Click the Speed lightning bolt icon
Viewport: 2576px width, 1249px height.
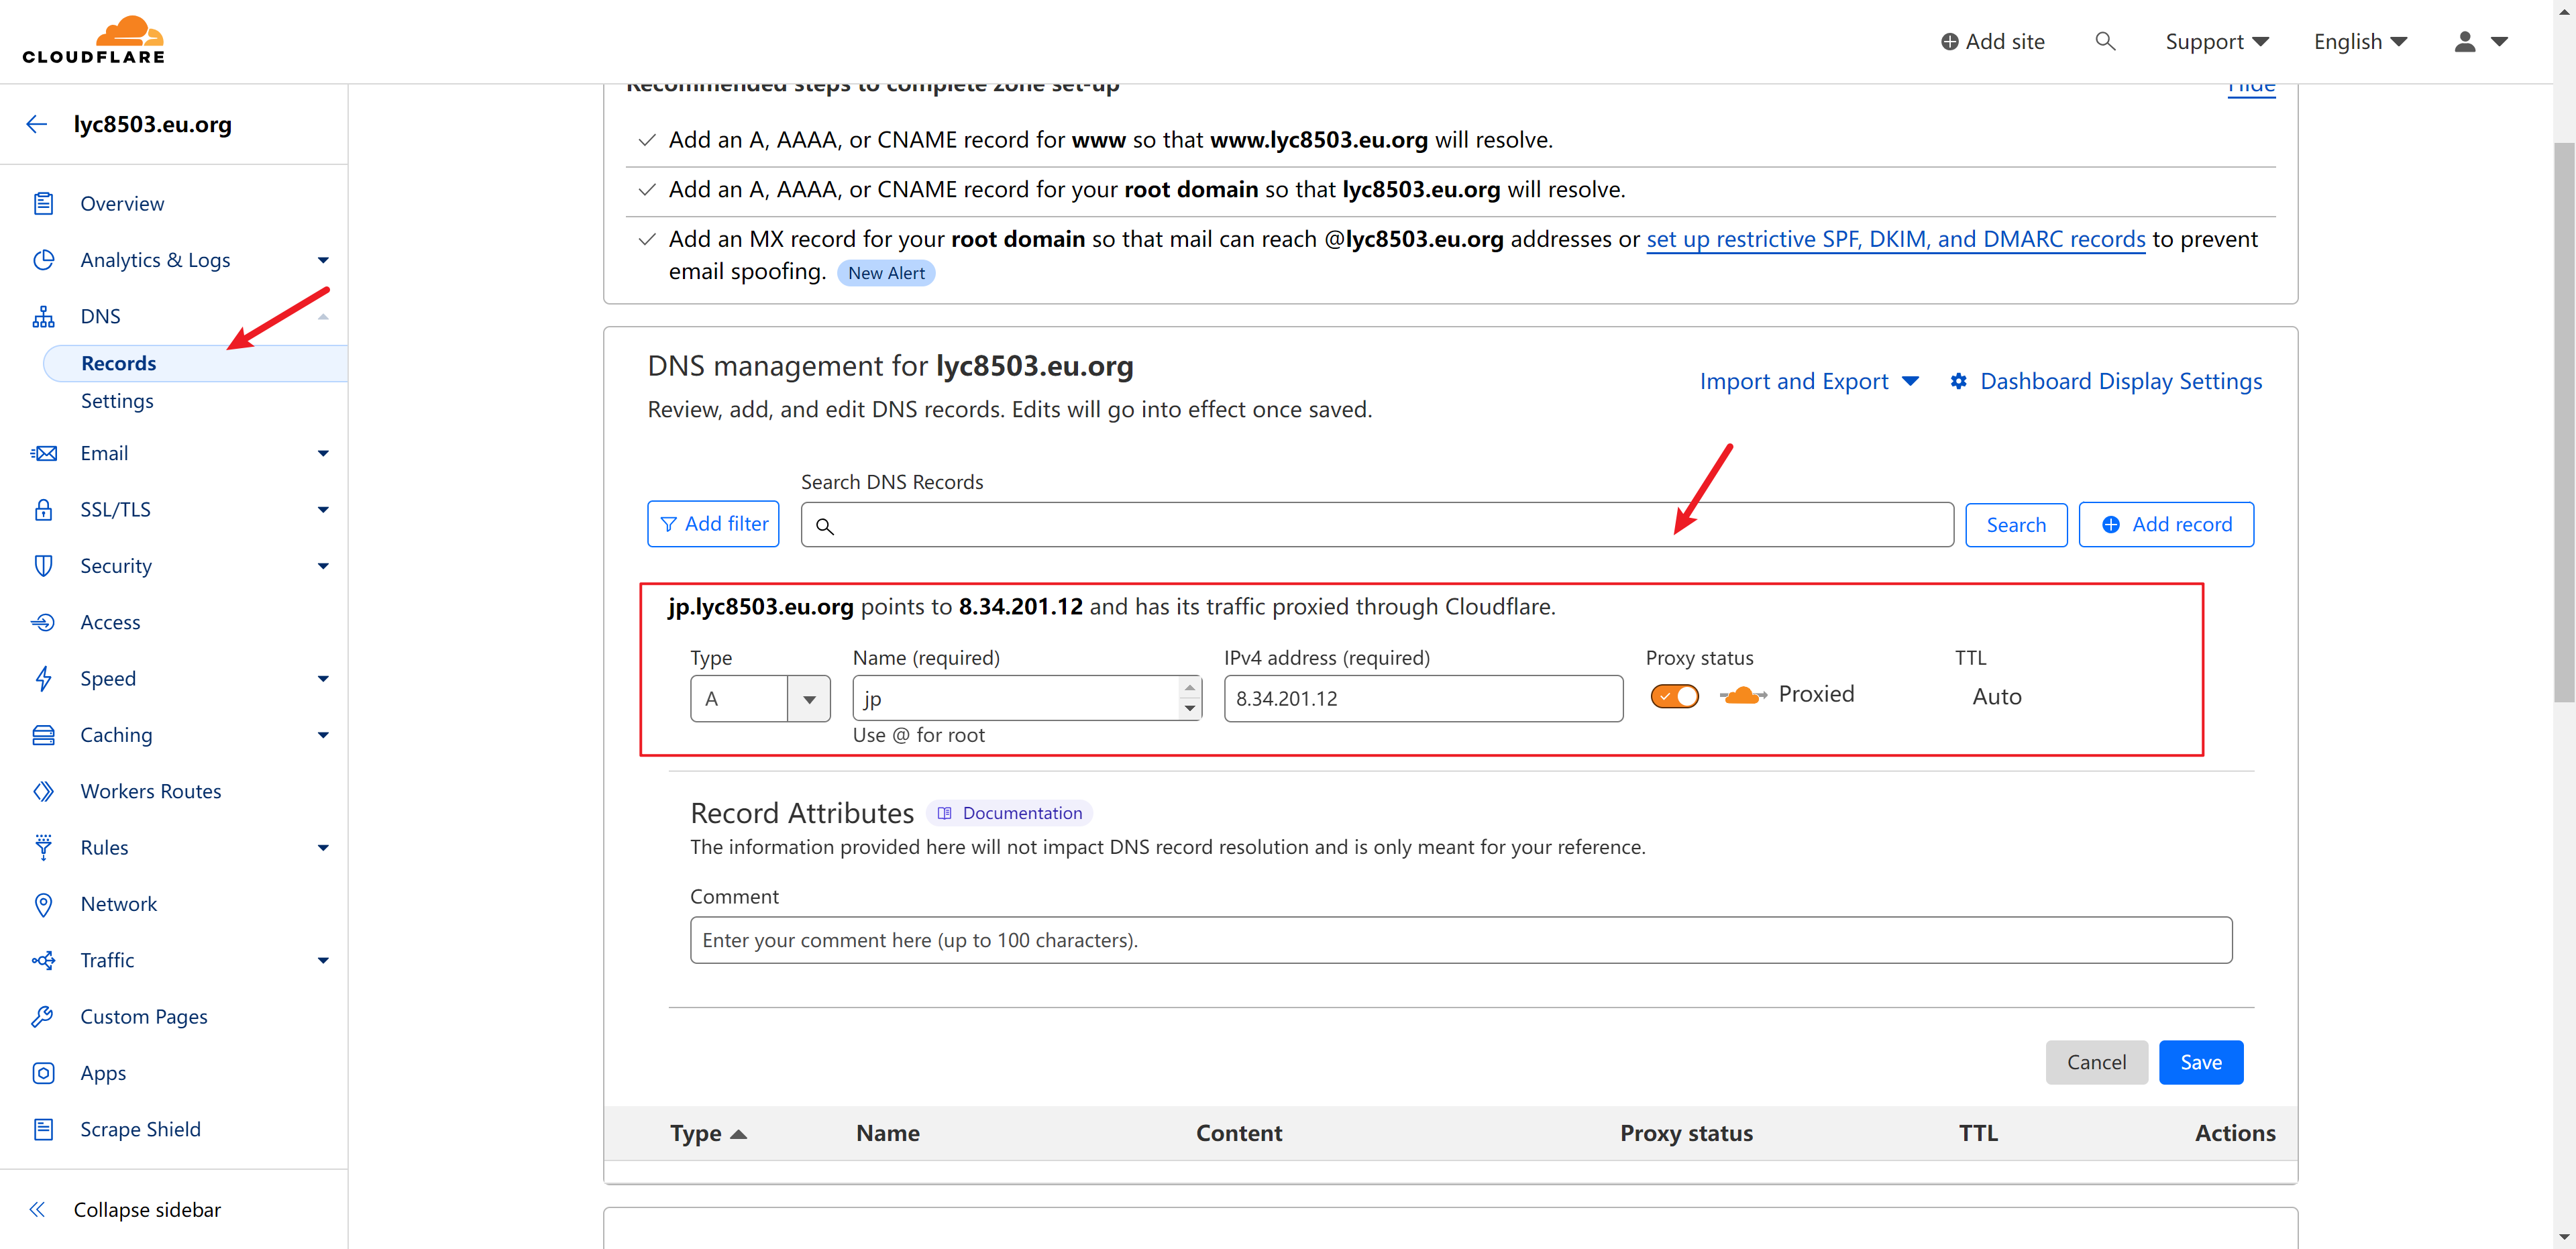pos(43,678)
